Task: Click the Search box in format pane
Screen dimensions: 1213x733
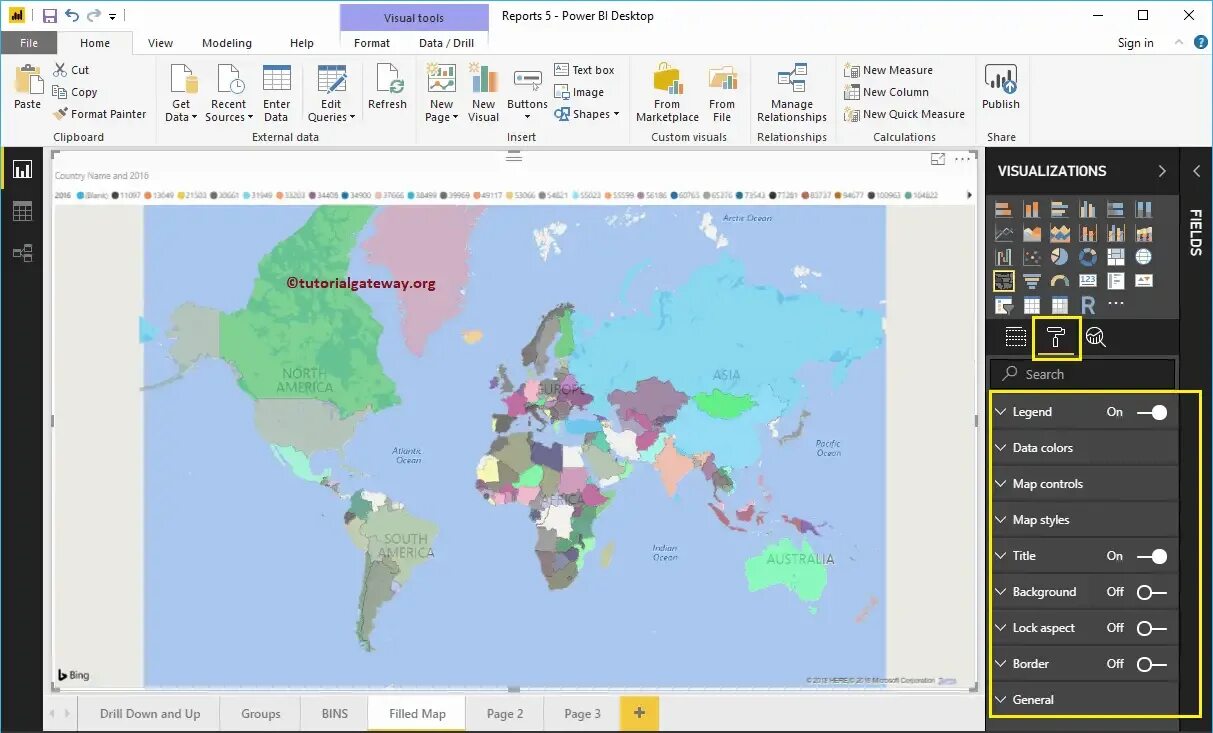Action: tap(1083, 374)
